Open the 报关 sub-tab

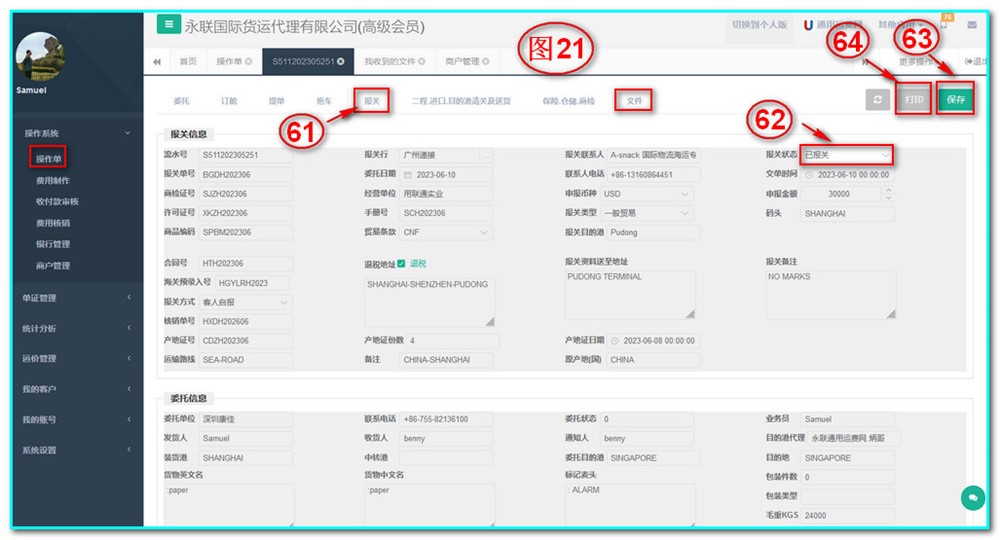point(372,101)
